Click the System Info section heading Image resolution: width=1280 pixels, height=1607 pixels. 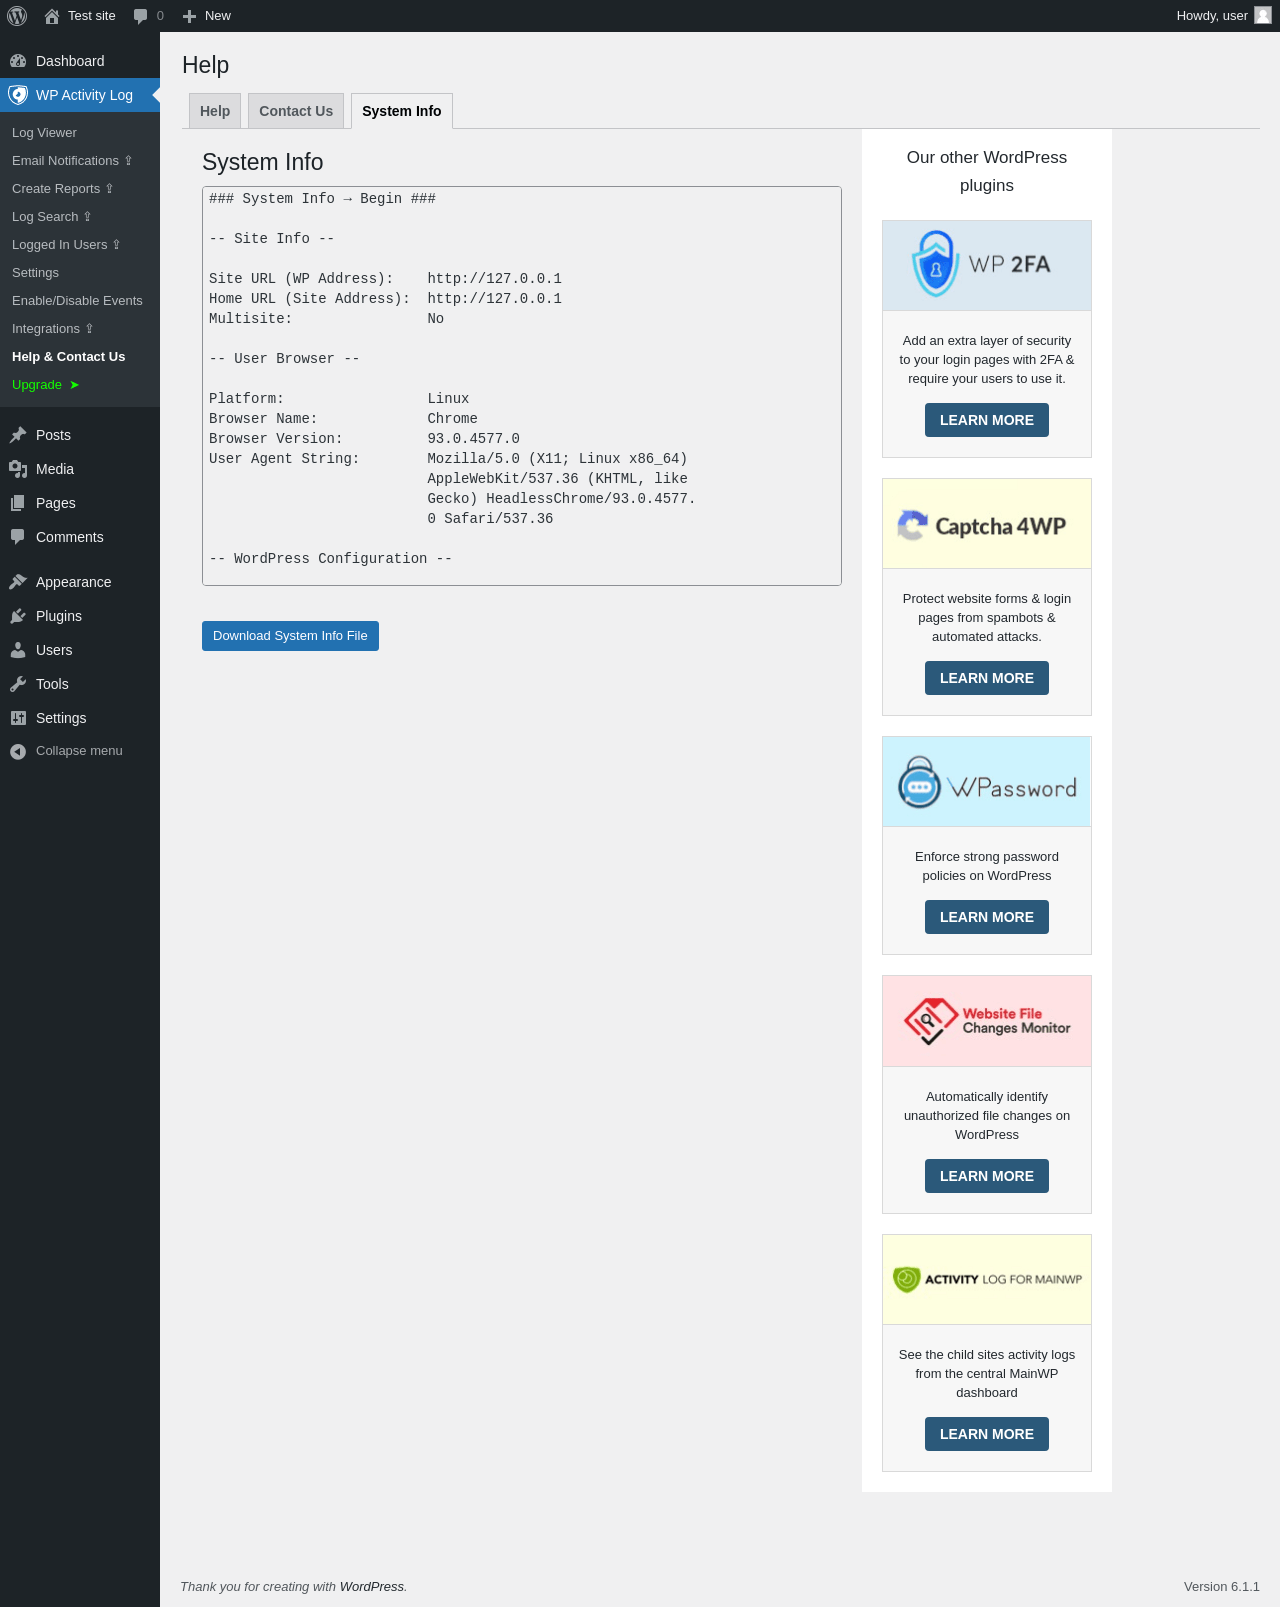pos(263,162)
